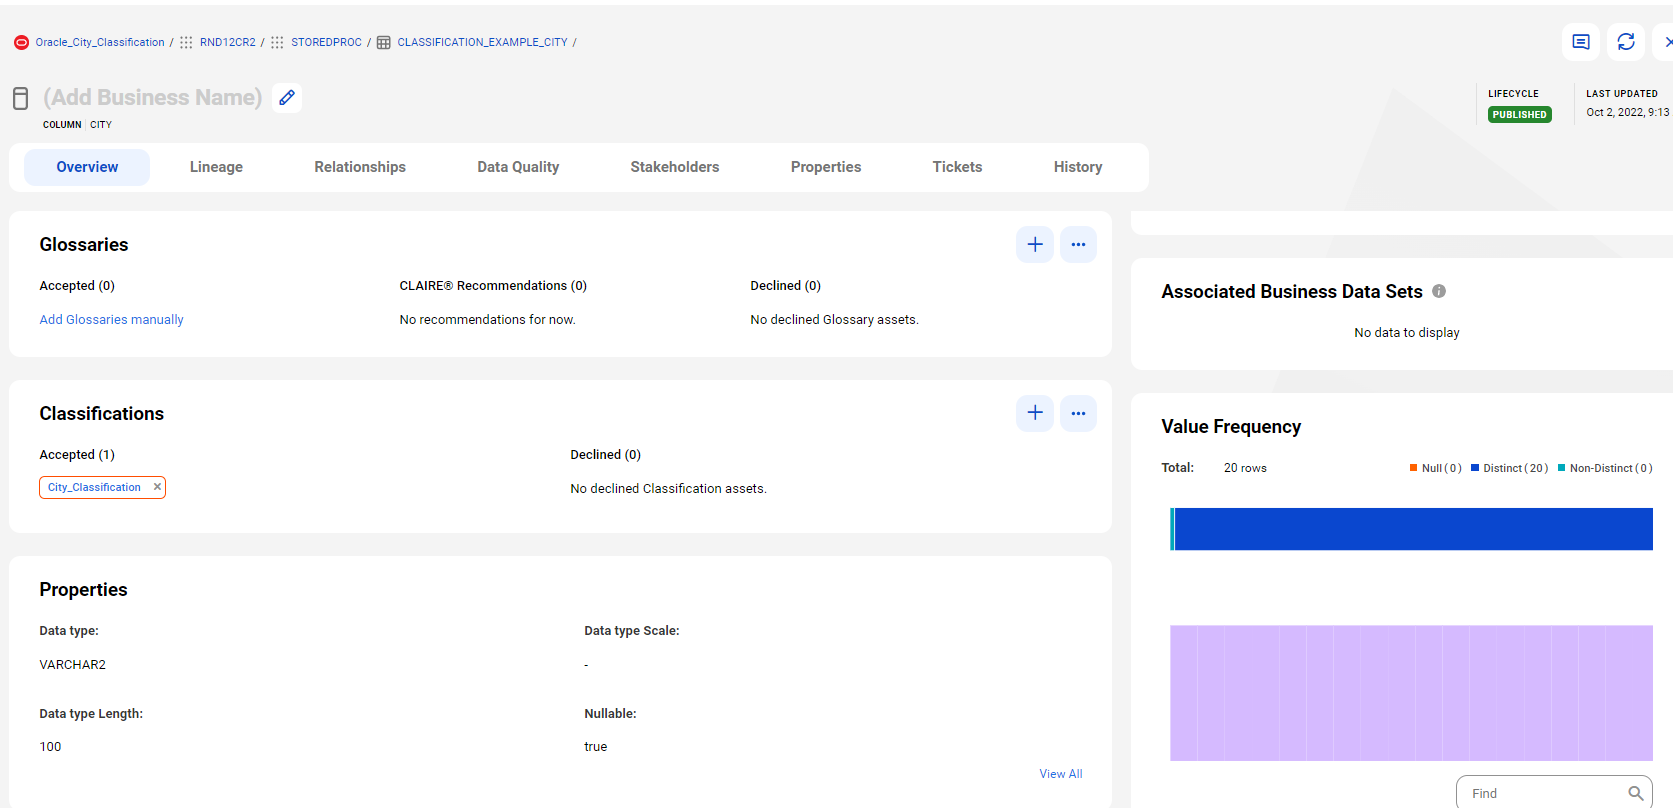Click the blue distinct values bar

coord(1413,529)
